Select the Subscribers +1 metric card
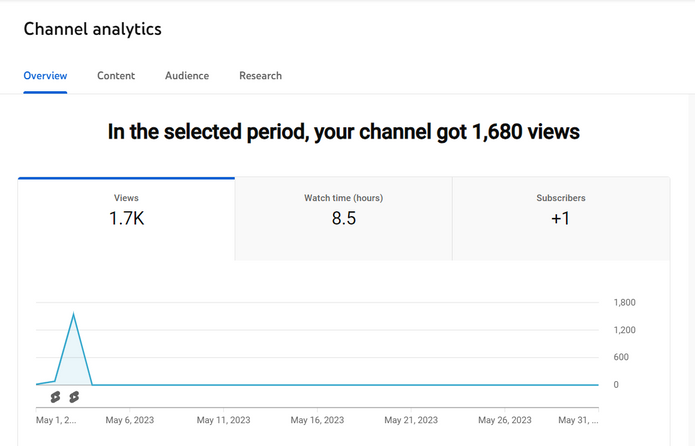Screen dimensions: 695x446 [x=561, y=219]
